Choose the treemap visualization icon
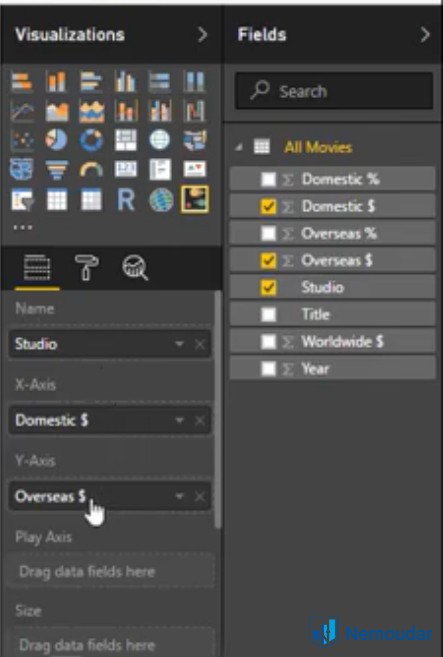The width and height of the screenshot is (443, 657). (x=126, y=140)
